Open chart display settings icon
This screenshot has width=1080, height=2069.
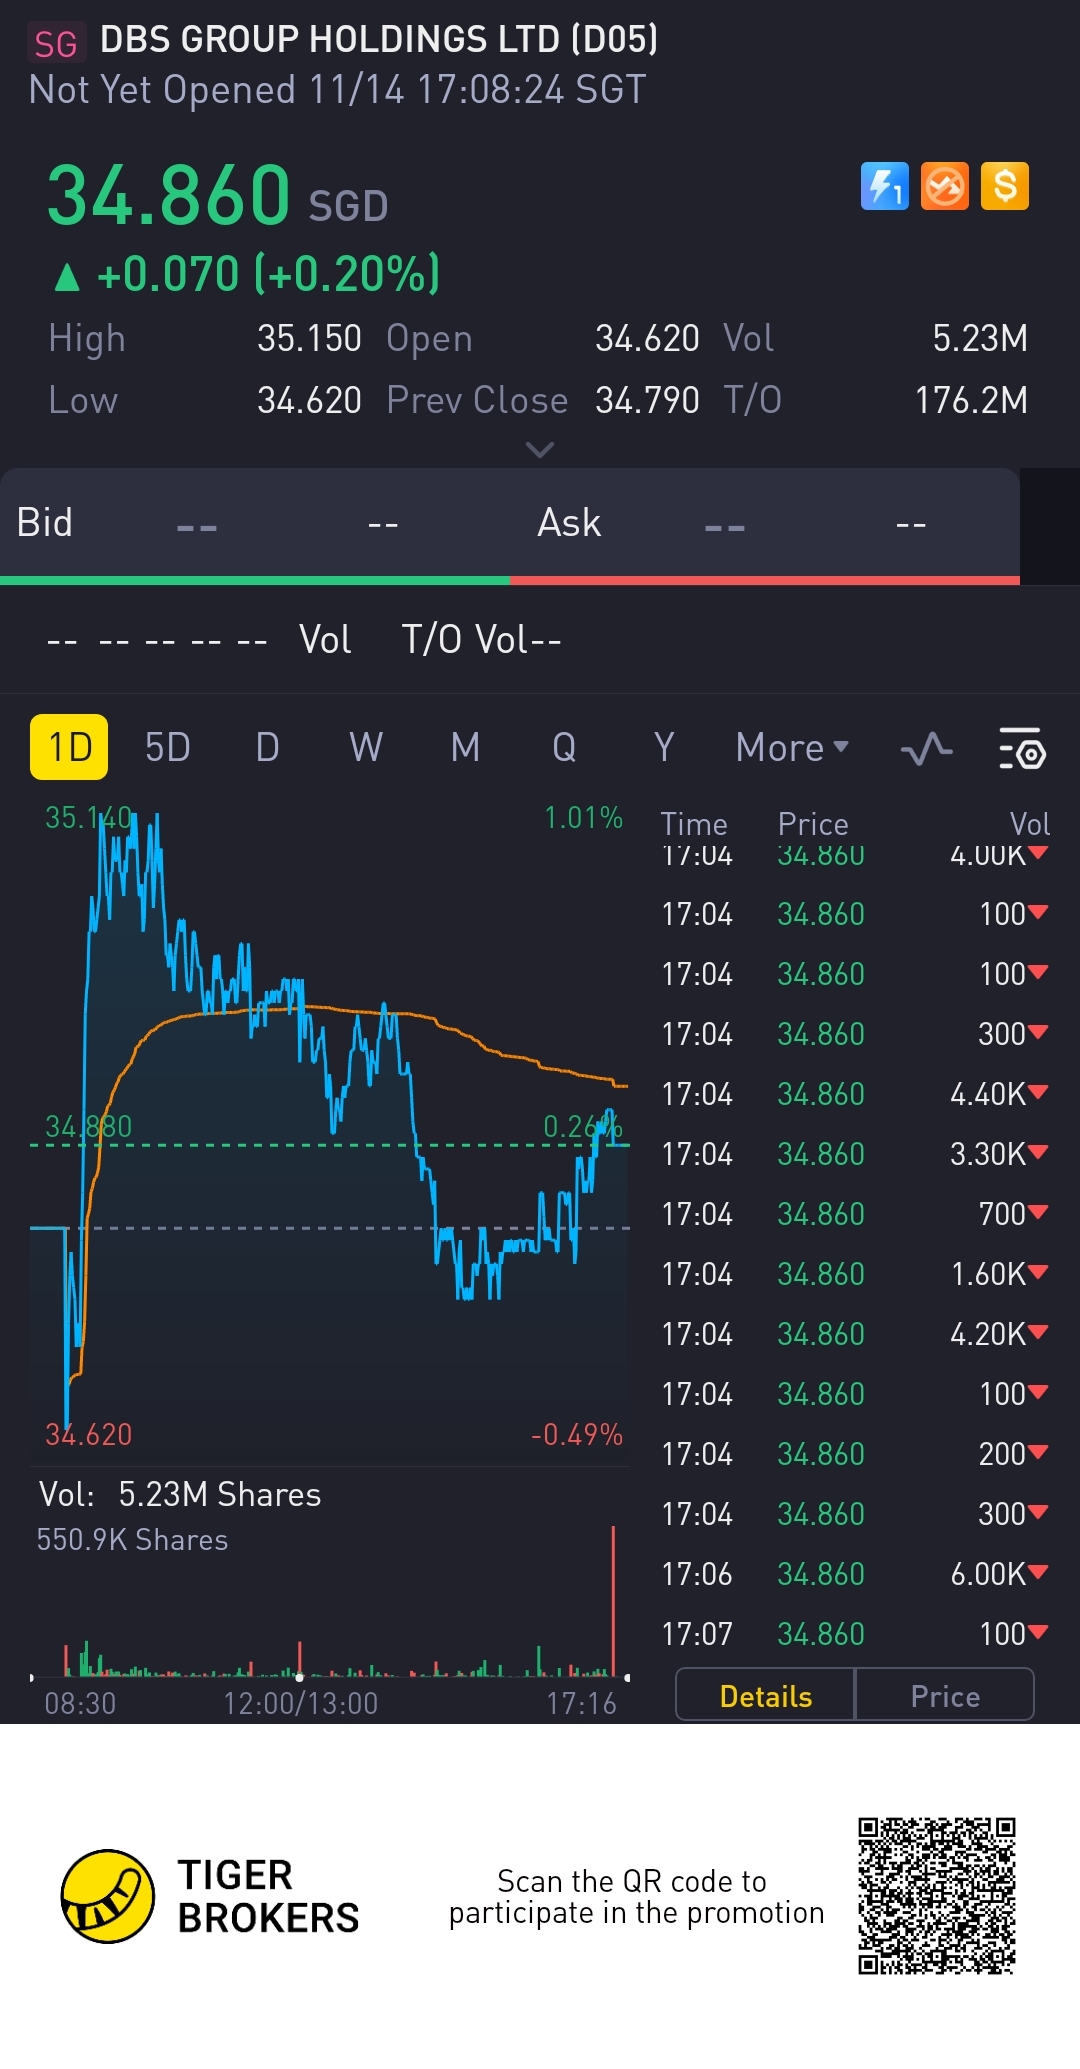coord(1022,748)
